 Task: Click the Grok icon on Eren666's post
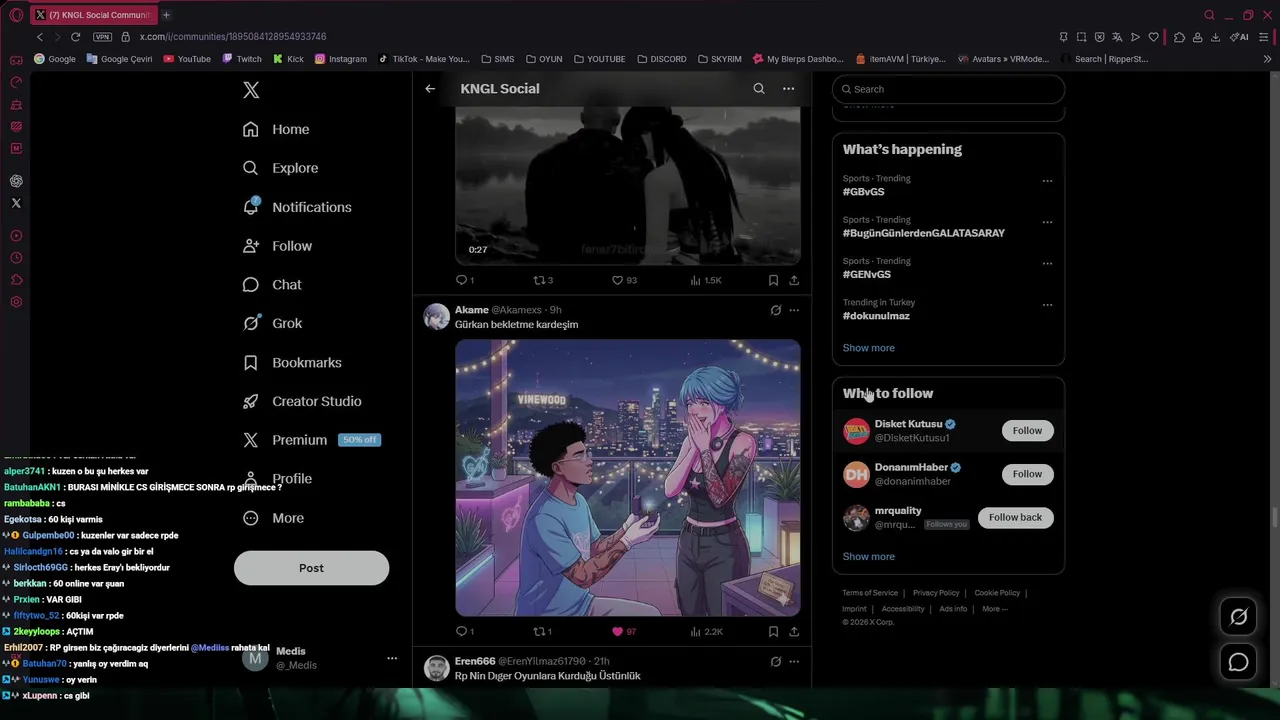775,661
